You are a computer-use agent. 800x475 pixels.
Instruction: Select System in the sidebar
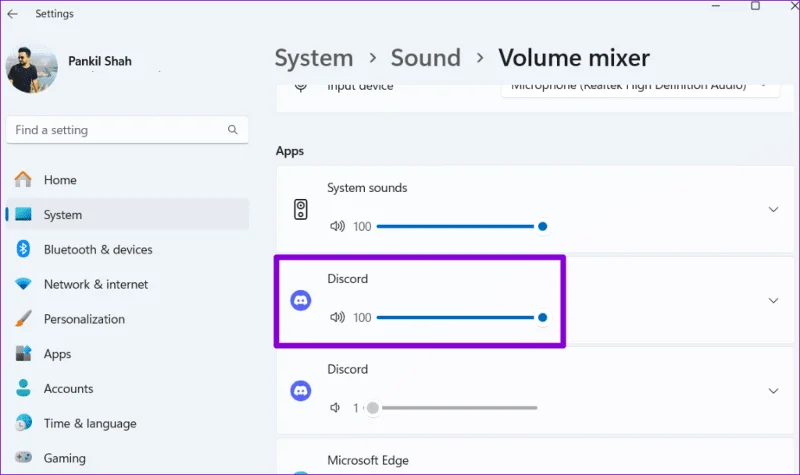coord(127,215)
